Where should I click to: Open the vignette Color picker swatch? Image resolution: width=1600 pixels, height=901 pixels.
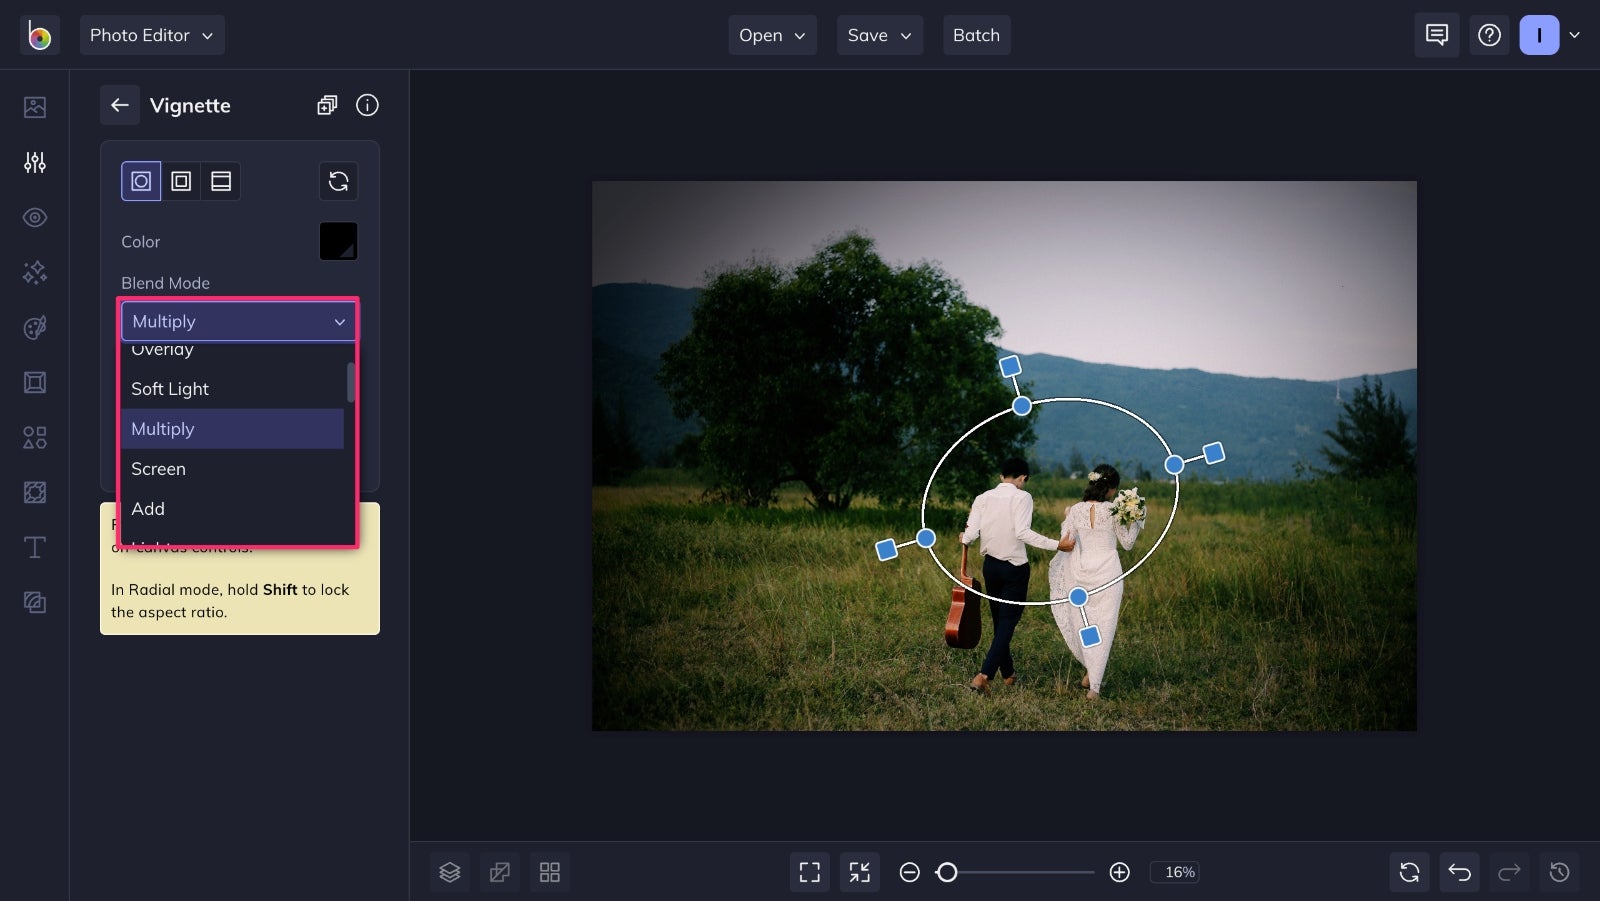coord(338,241)
